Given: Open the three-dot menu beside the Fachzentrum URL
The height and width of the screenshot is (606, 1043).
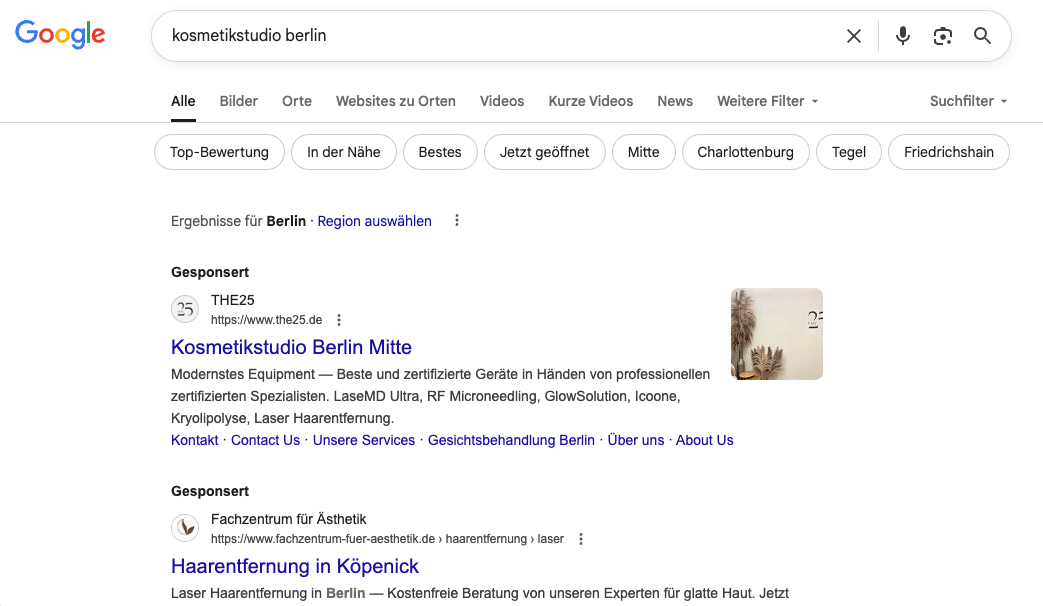Looking at the screenshot, I should click(581, 539).
